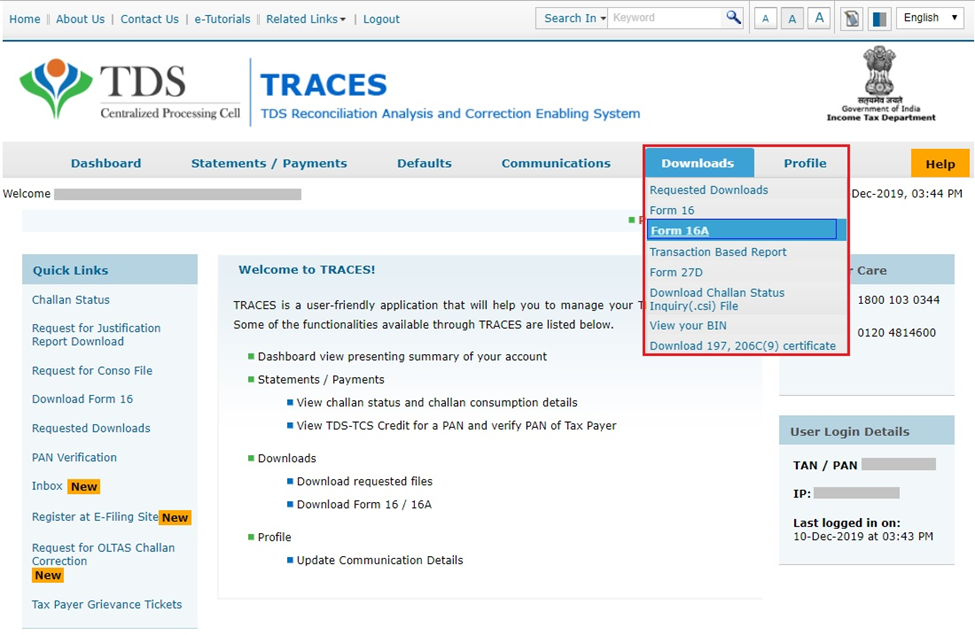Open the Search In dropdown

(x=571, y=17)
